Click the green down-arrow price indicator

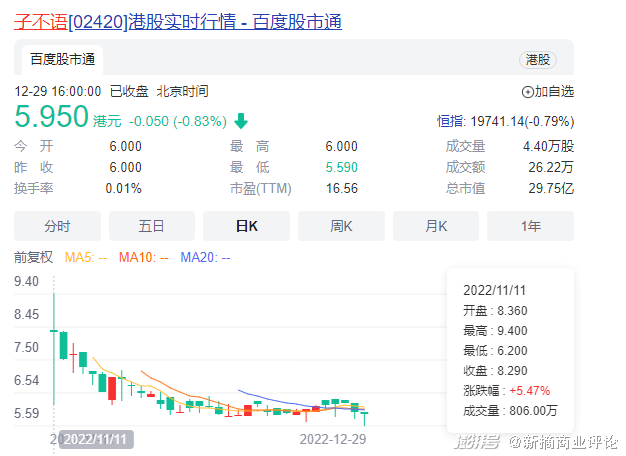tap(241, 121)
